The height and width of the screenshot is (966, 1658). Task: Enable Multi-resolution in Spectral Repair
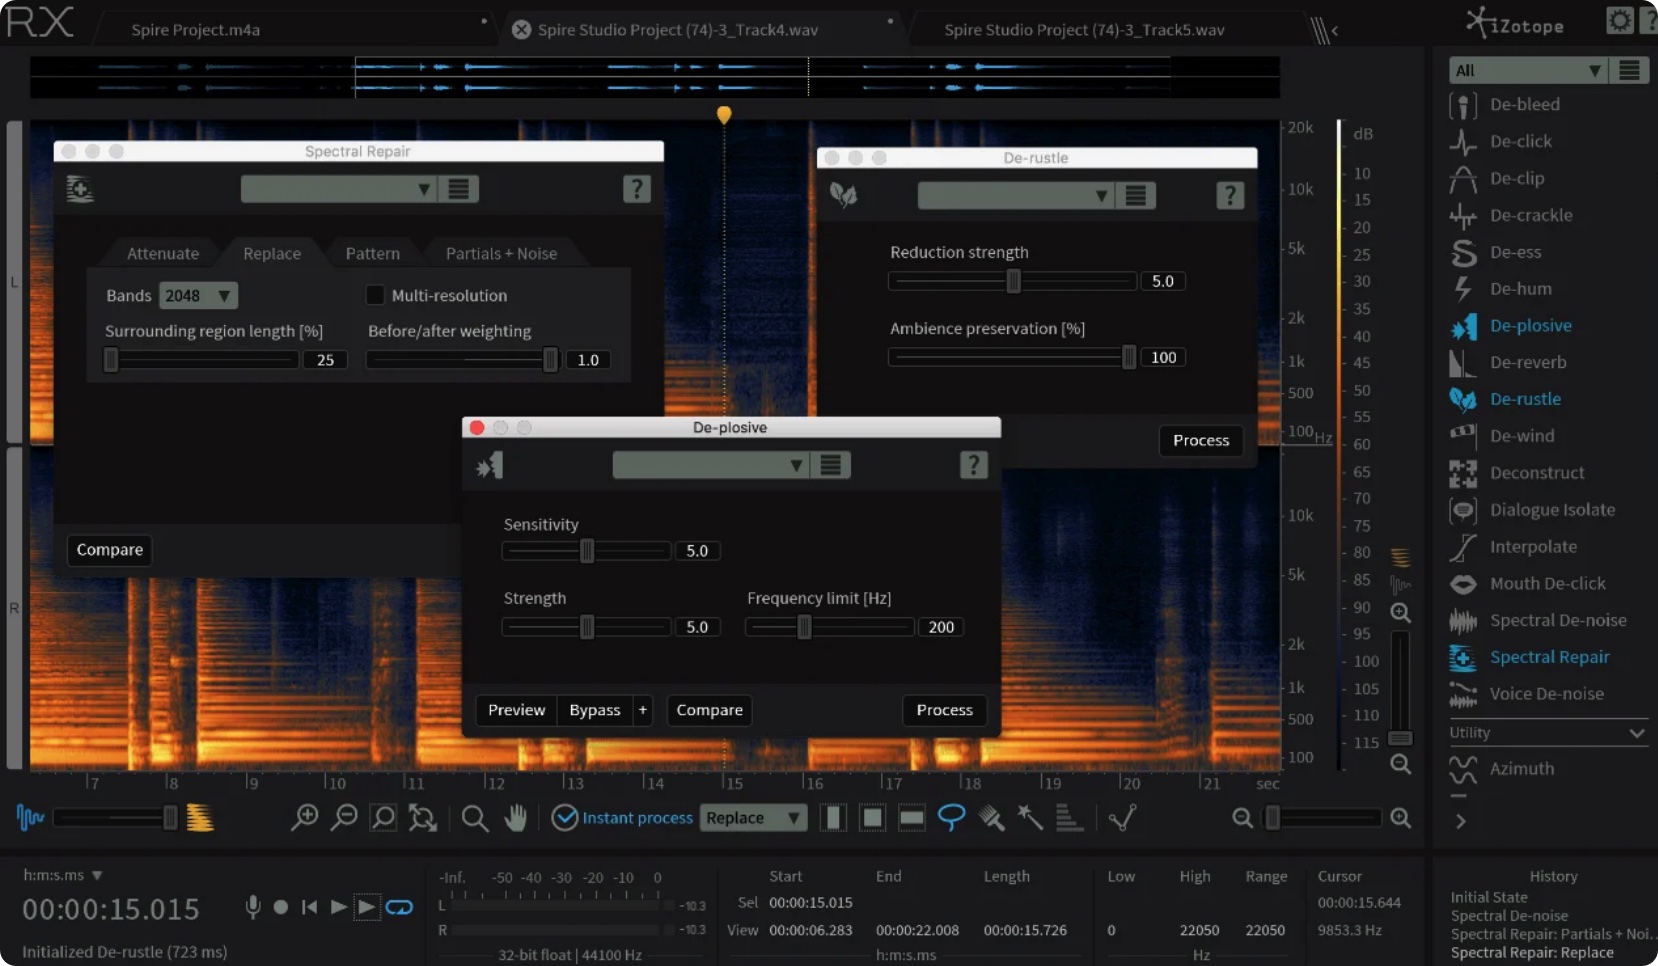coord(375,295)
